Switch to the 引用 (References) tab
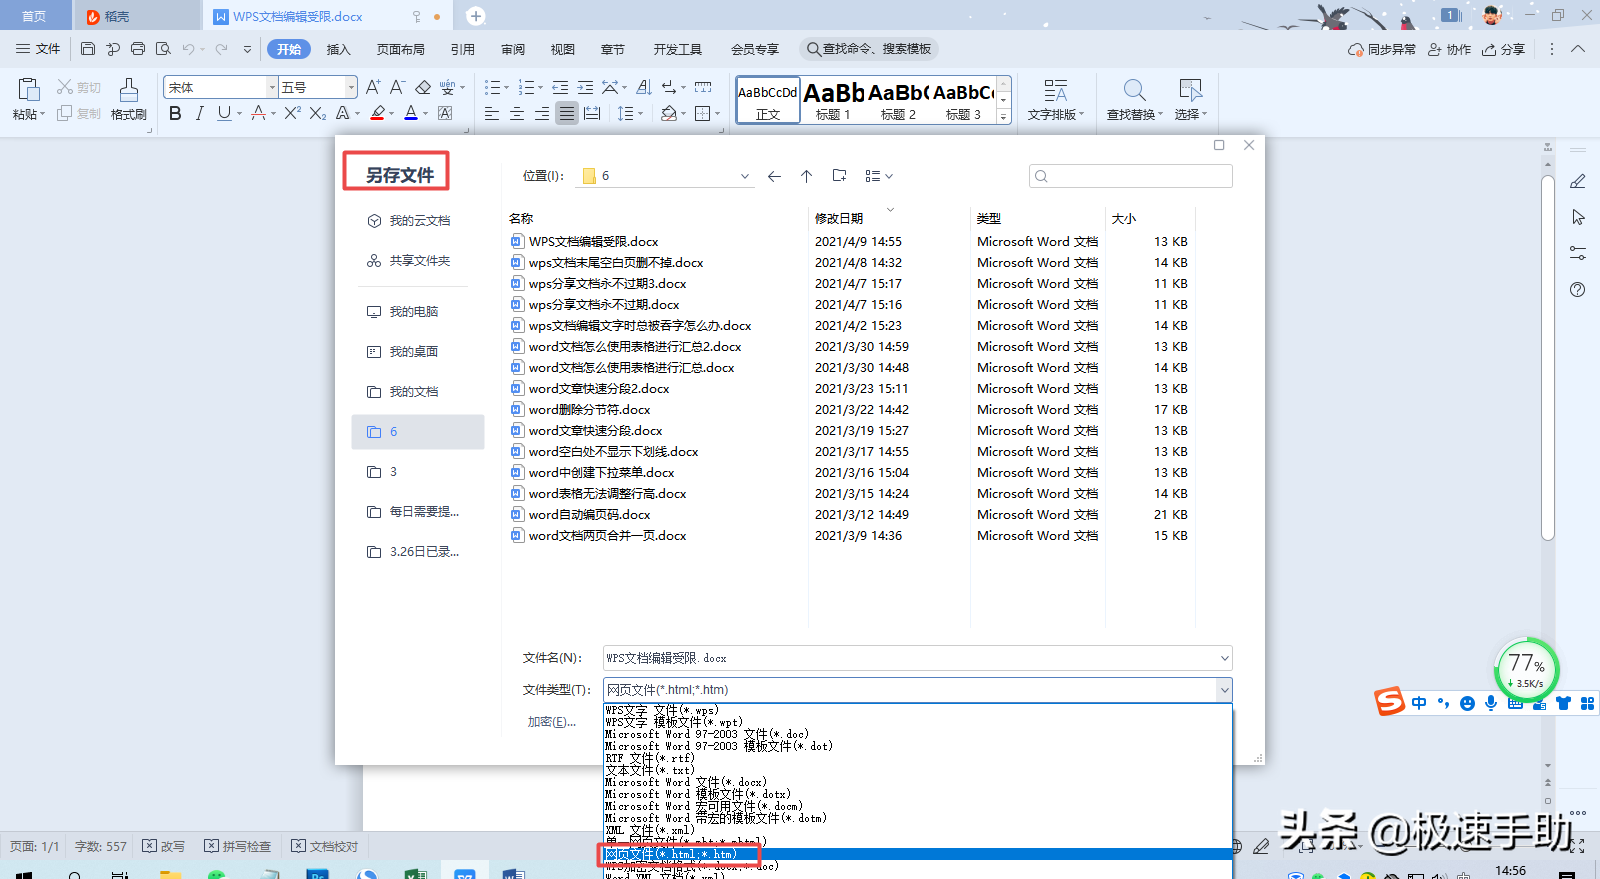The image size is (1600, 879). point(463,49)
